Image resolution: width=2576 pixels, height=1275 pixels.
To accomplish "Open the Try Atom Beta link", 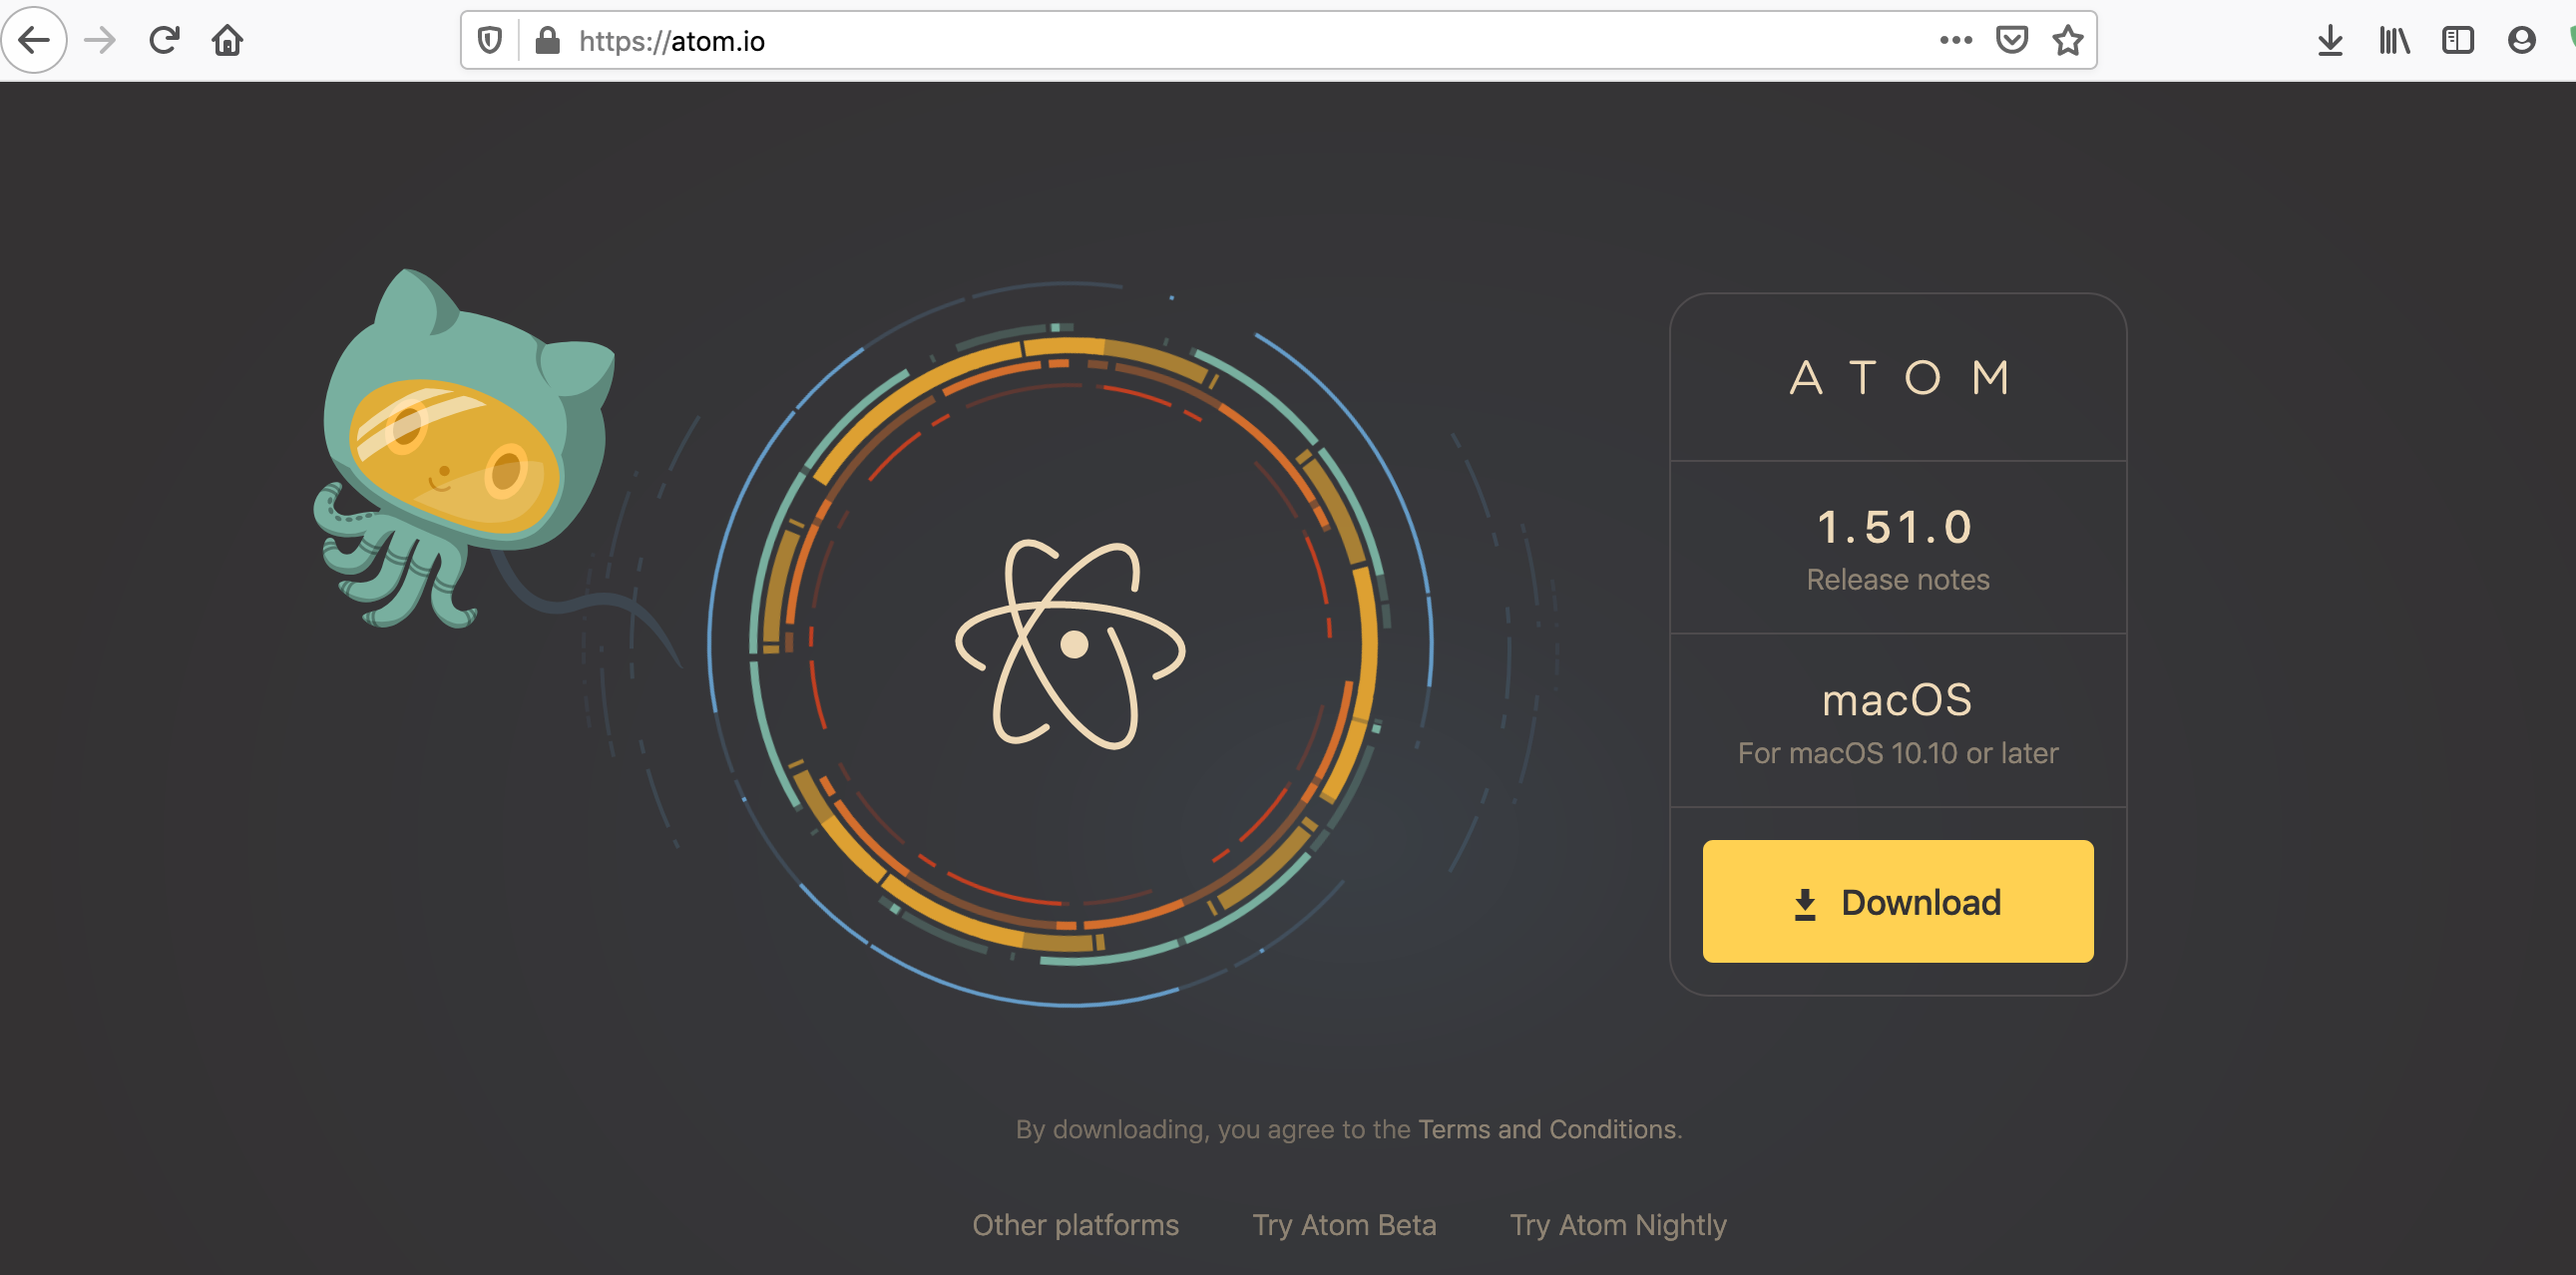I will point(1344,1225).
